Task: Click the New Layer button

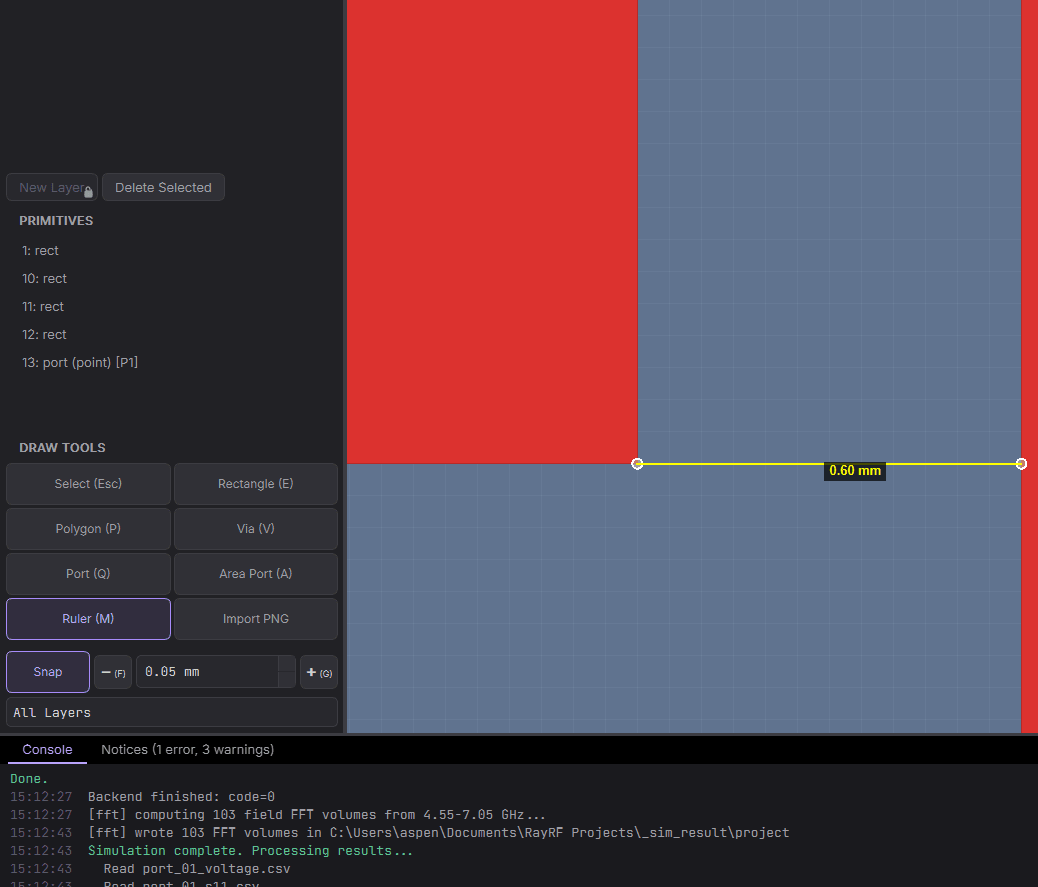Action: (52, 187)
